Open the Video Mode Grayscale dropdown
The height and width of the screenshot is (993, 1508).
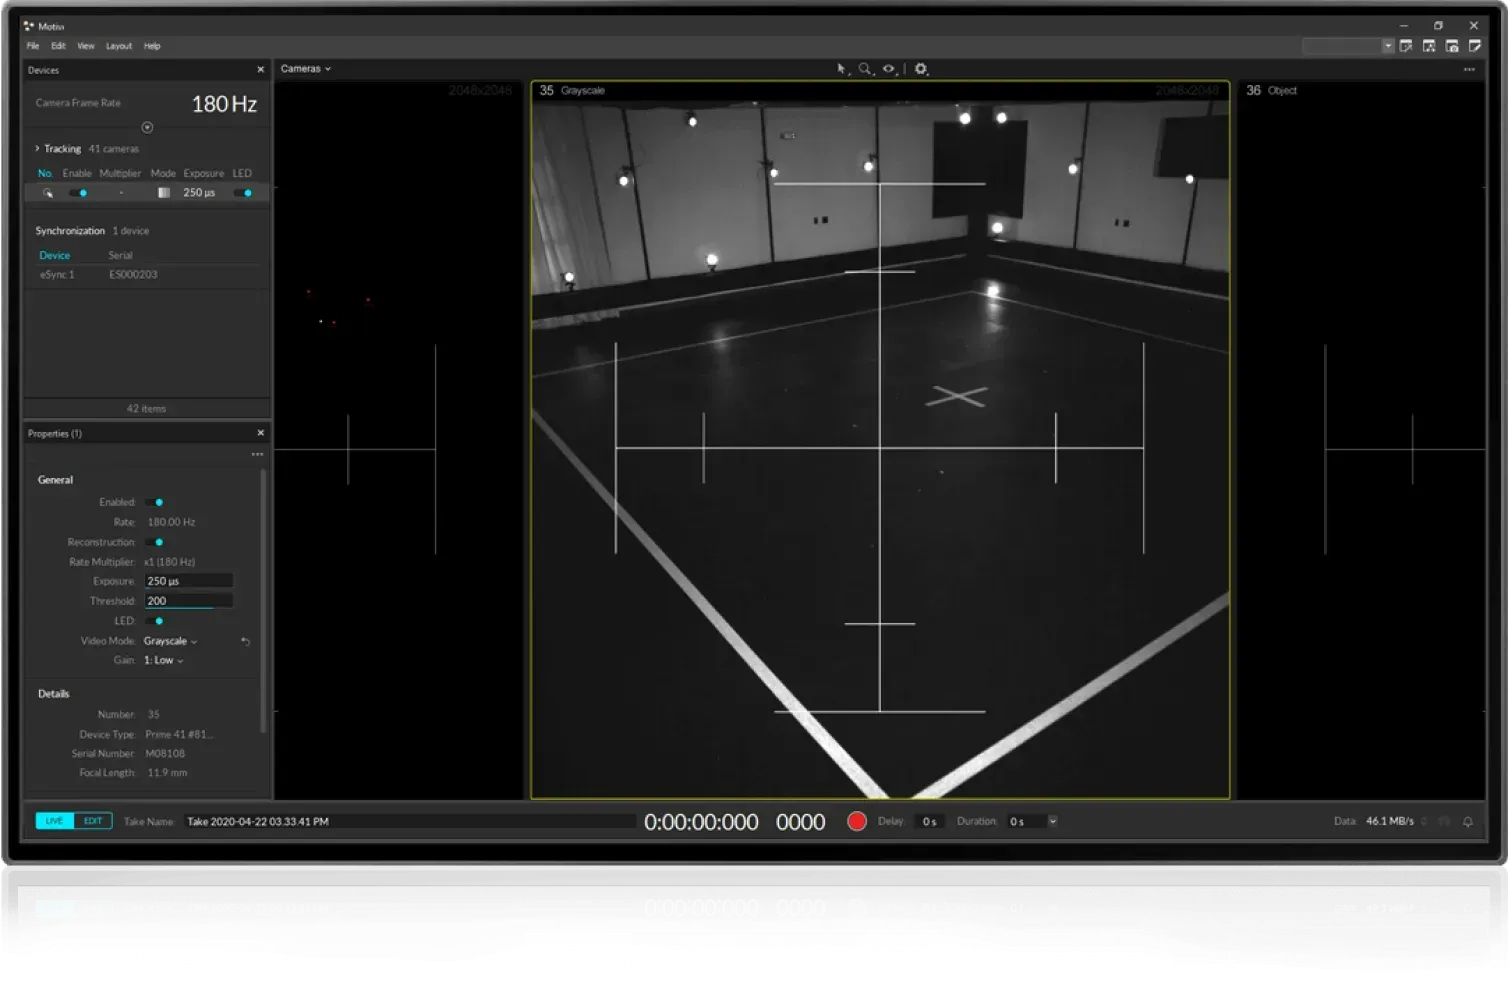170,641
